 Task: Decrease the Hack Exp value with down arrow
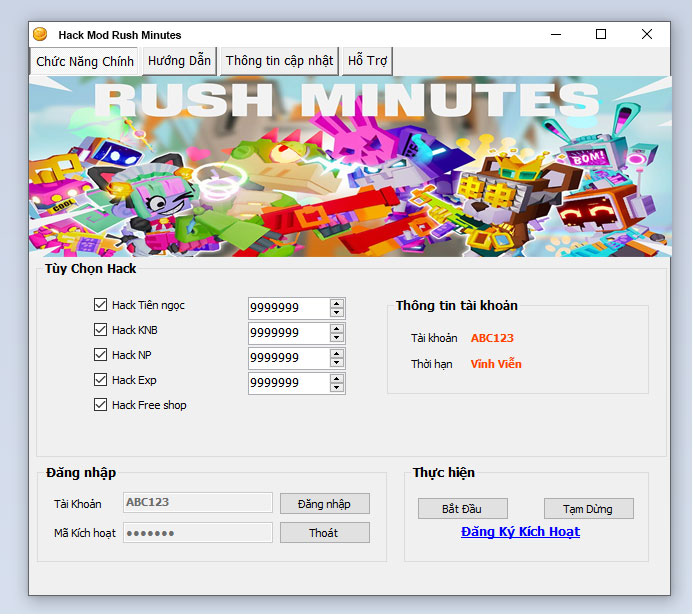337,388
